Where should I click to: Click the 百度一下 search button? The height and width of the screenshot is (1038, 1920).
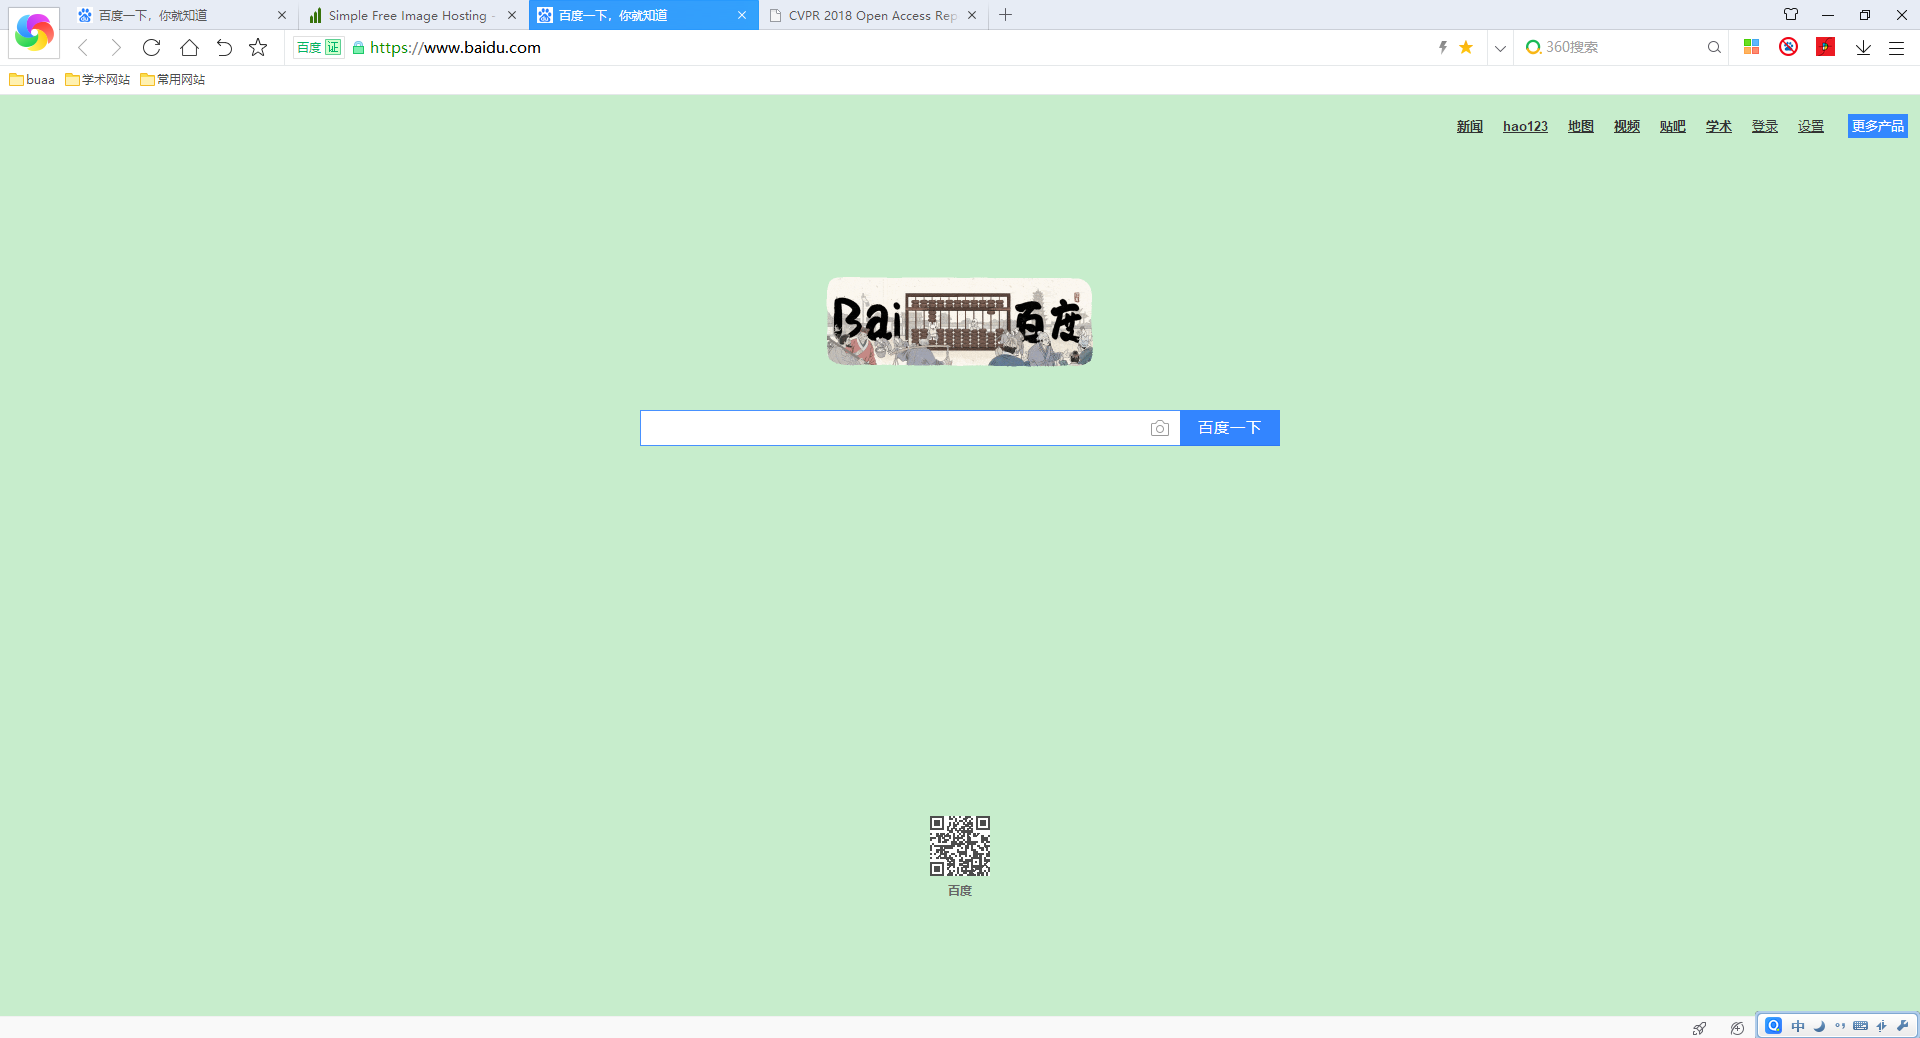point(1230,428)
